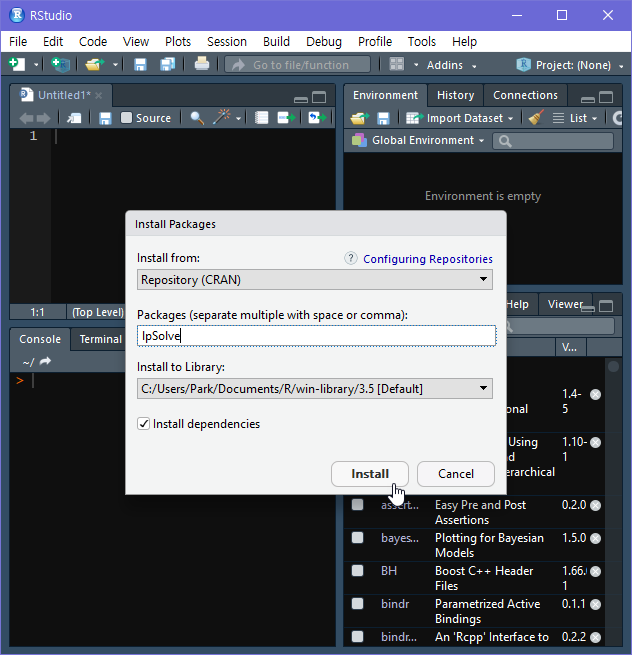This screenshot has width=632, height=655.
Task: Click the Cancel button
Action: click(456, 474)
